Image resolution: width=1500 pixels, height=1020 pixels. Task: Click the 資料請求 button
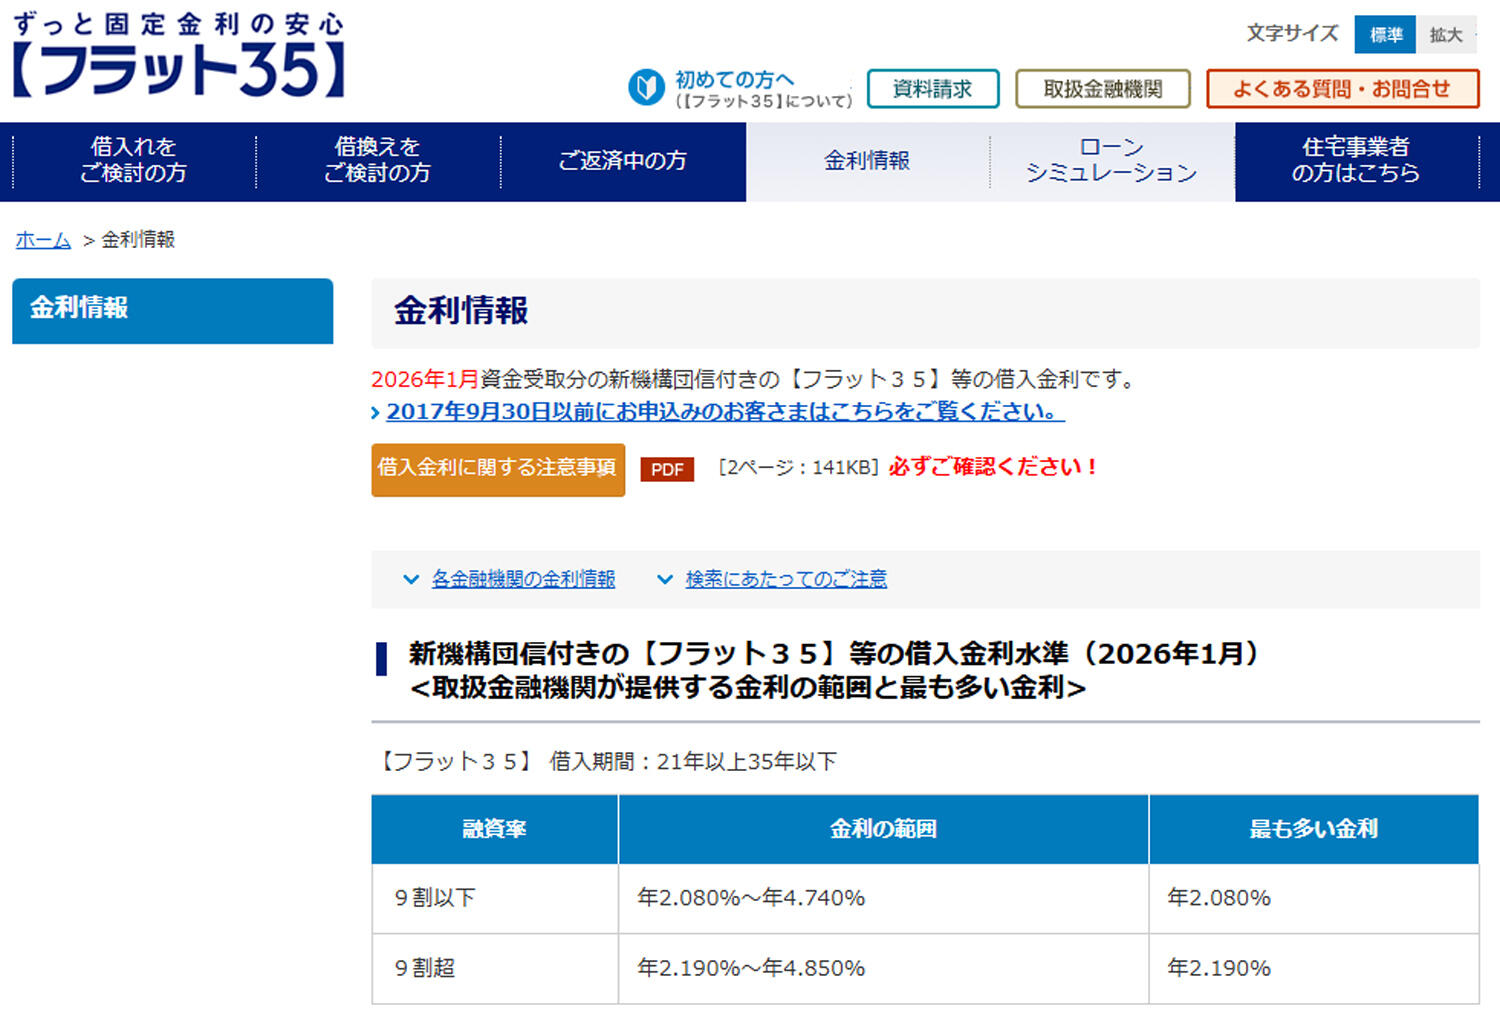point(932,89)
